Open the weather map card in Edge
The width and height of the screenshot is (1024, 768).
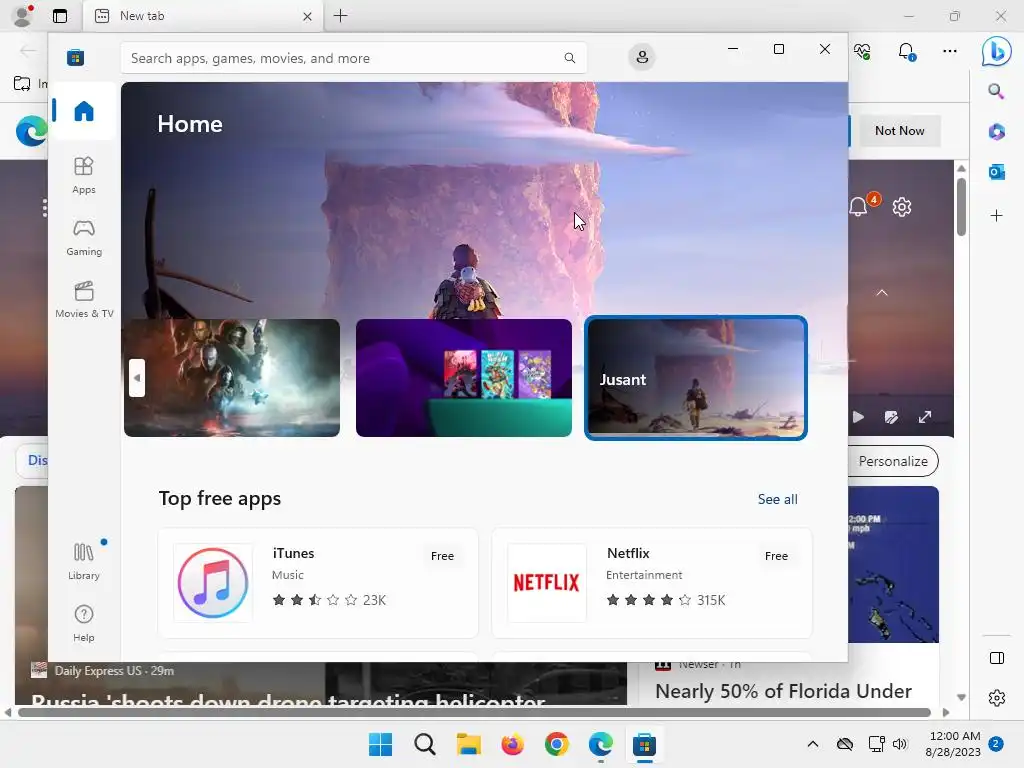pyautogui.click(x=893, y=564)
